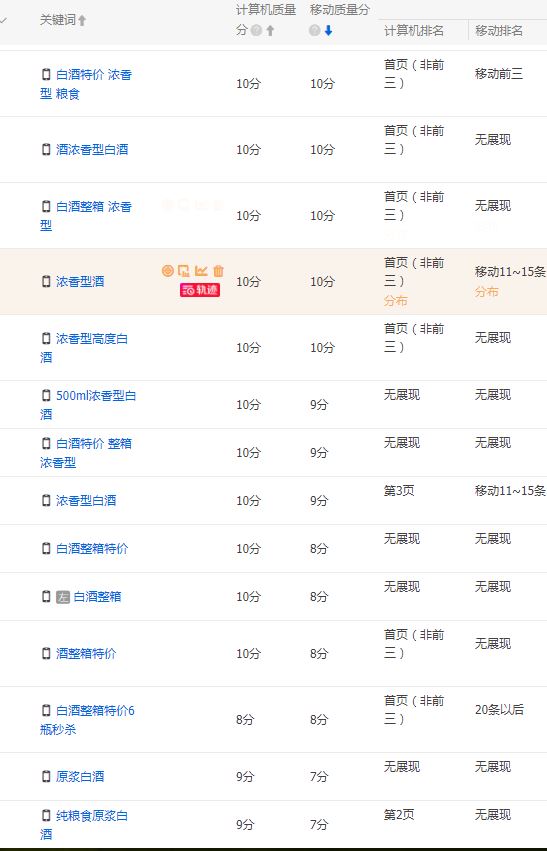547x851 pixels.
Task: Click the gray 左 badge before 白酒整箱
Action: (x=63, y=597)
